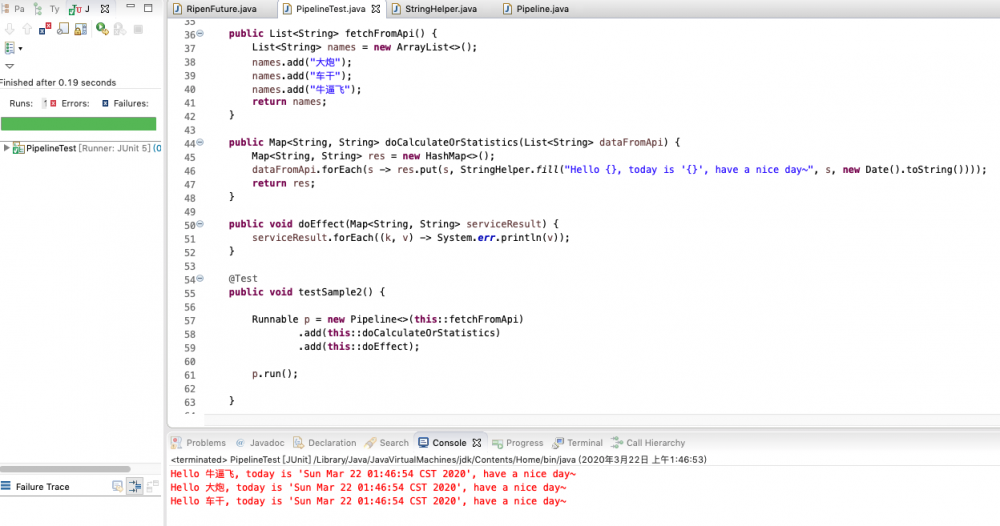Click JUnit tree horizontal scrollbar
1000x526 pixels.
click(65, 469)
